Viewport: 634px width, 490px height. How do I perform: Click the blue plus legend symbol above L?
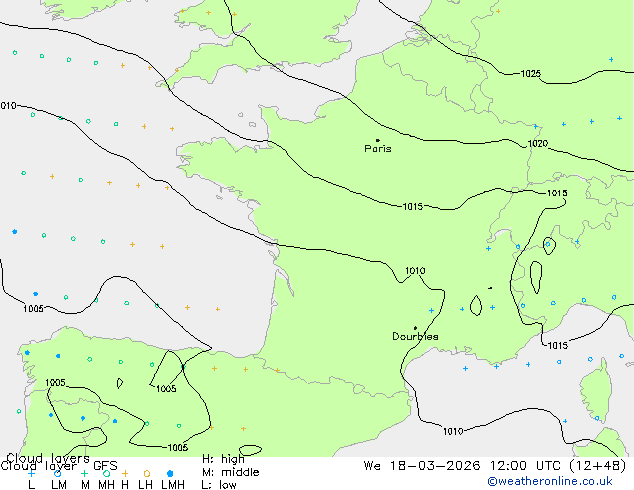click(x=31, y=473)
